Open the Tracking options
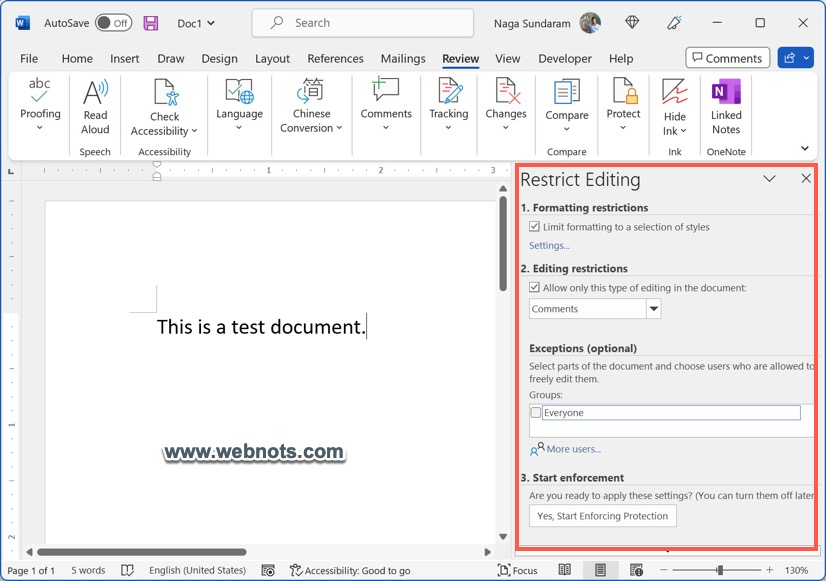The width and height of the screenshot is (826, 581). (x=448, y=105)
